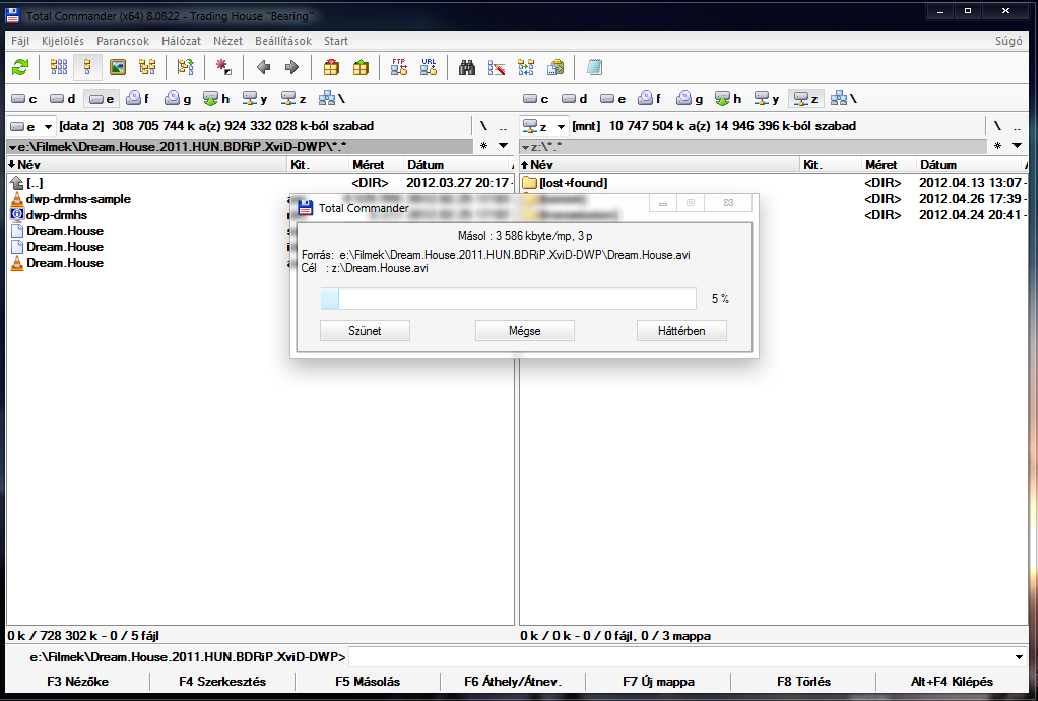Cancel the copy with the Mégse button

[x=524, y=330]
